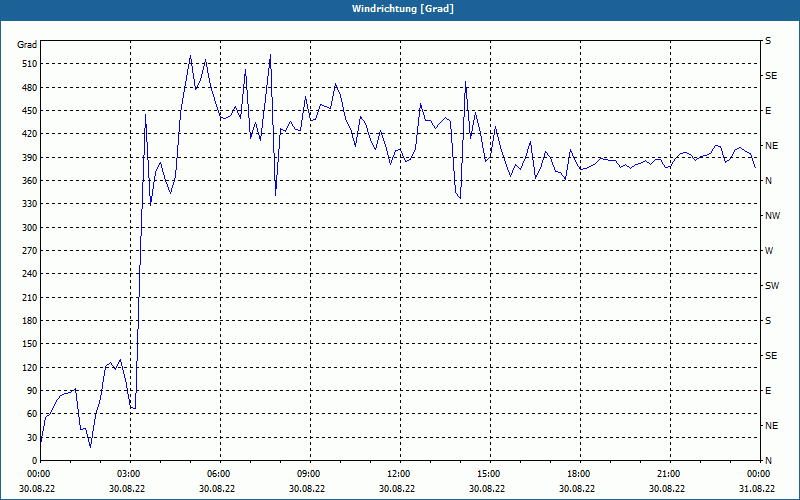Click the "Windrichtung [Grad]" chart title
Screen dimensions: 800x500
403,9
